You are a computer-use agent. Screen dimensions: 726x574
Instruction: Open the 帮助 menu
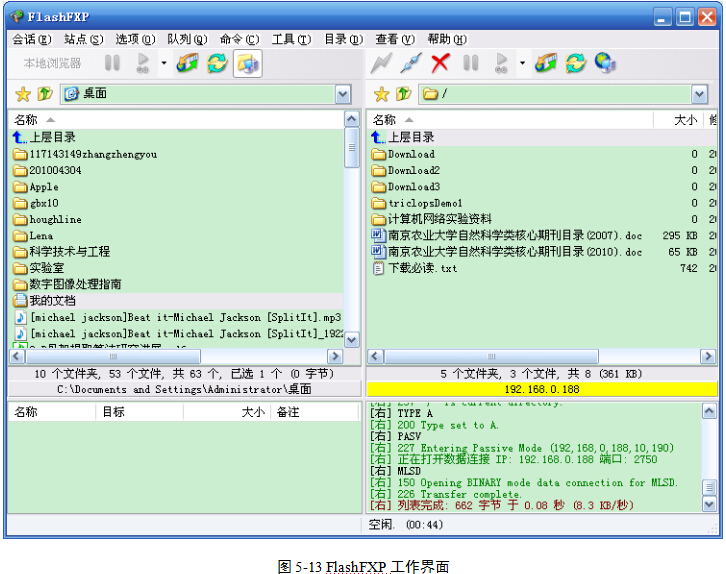(447, 40)
